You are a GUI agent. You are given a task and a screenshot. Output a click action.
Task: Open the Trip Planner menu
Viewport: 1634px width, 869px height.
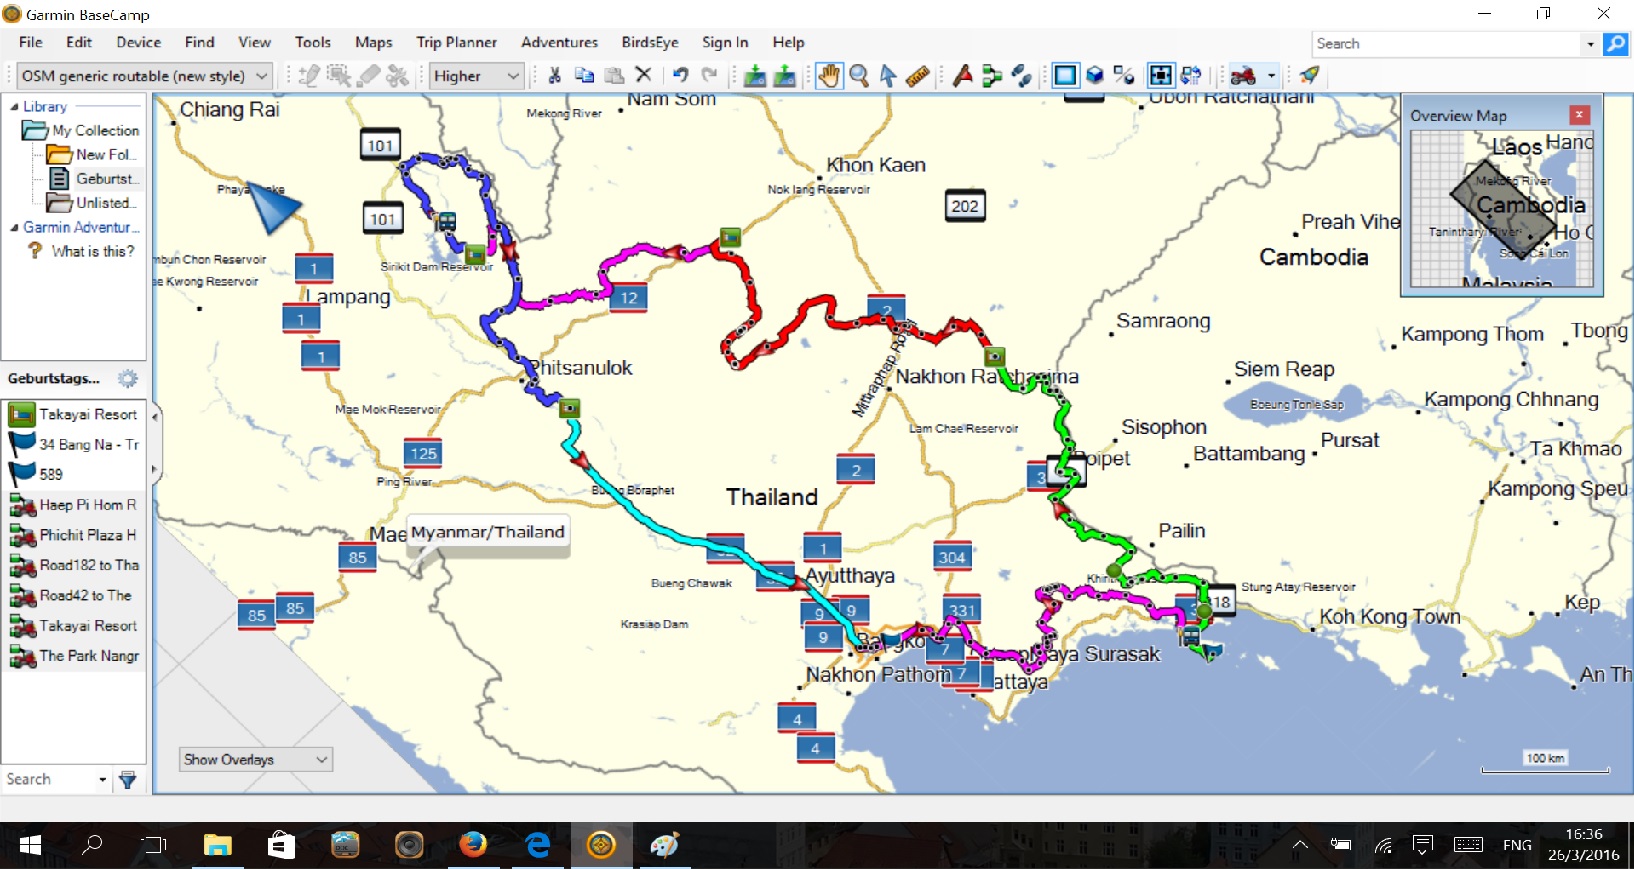[456, 42]
